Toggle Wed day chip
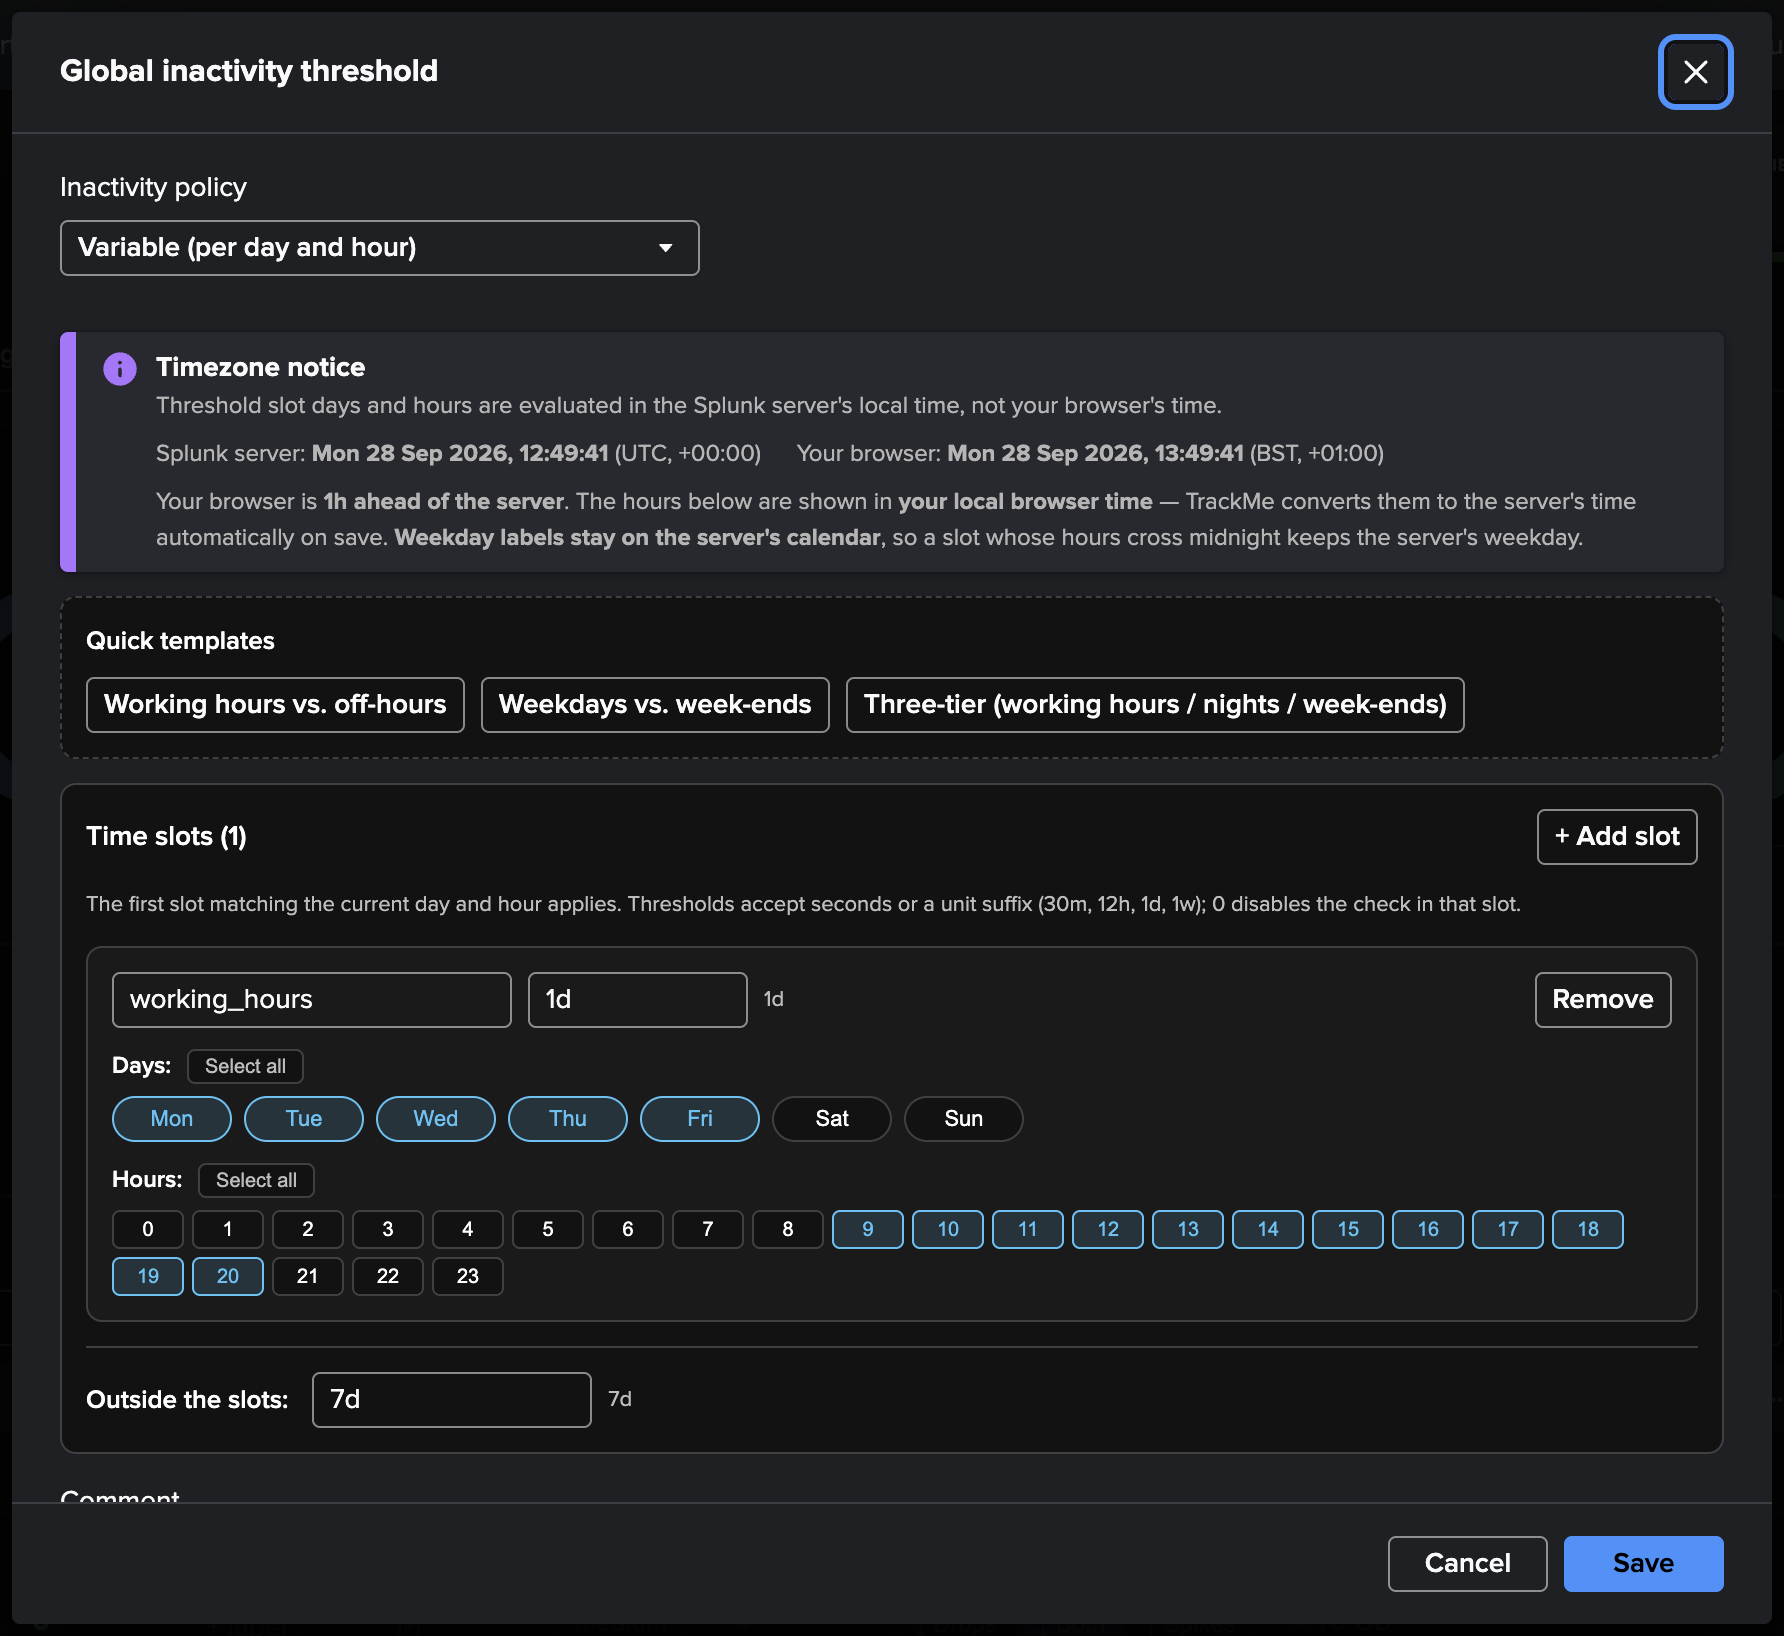The height and width of the screenshot is (1636, 1784). (x=436, y=1119)
